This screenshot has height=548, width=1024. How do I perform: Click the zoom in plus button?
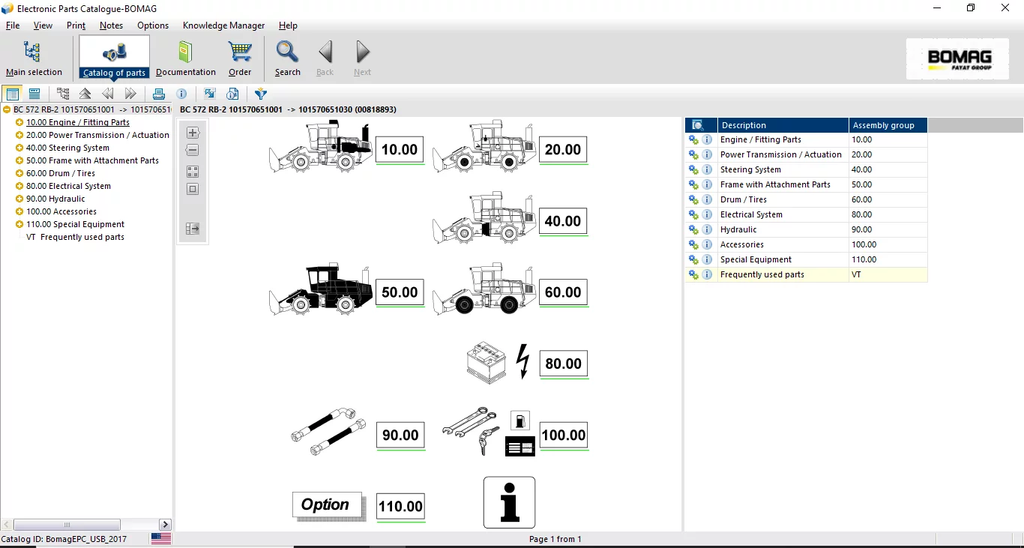(x=193, y=133)
